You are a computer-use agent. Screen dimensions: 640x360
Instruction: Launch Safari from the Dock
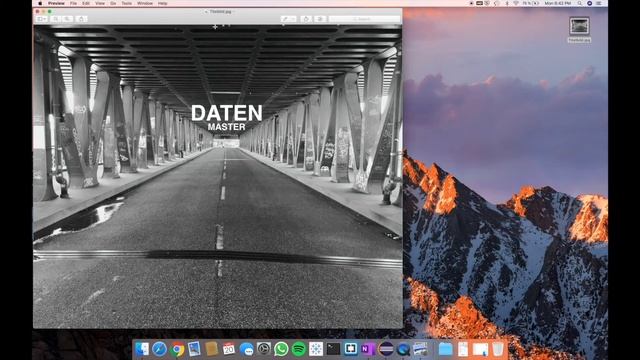pos(159,349)
